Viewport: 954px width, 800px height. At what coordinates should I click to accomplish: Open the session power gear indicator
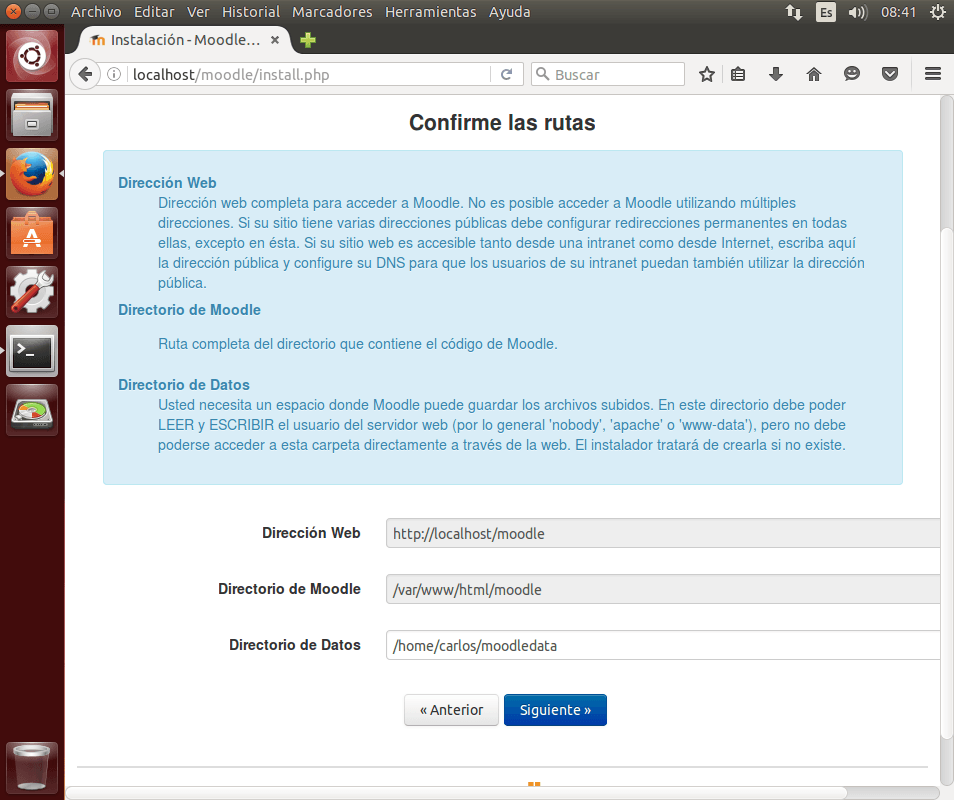point(938,12)
